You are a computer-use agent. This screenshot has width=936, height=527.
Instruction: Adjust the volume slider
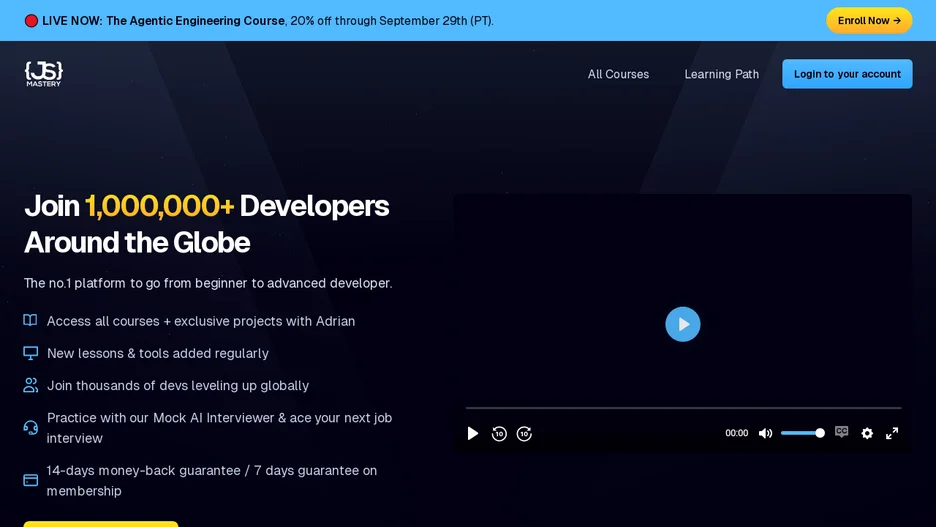point(803,433)
